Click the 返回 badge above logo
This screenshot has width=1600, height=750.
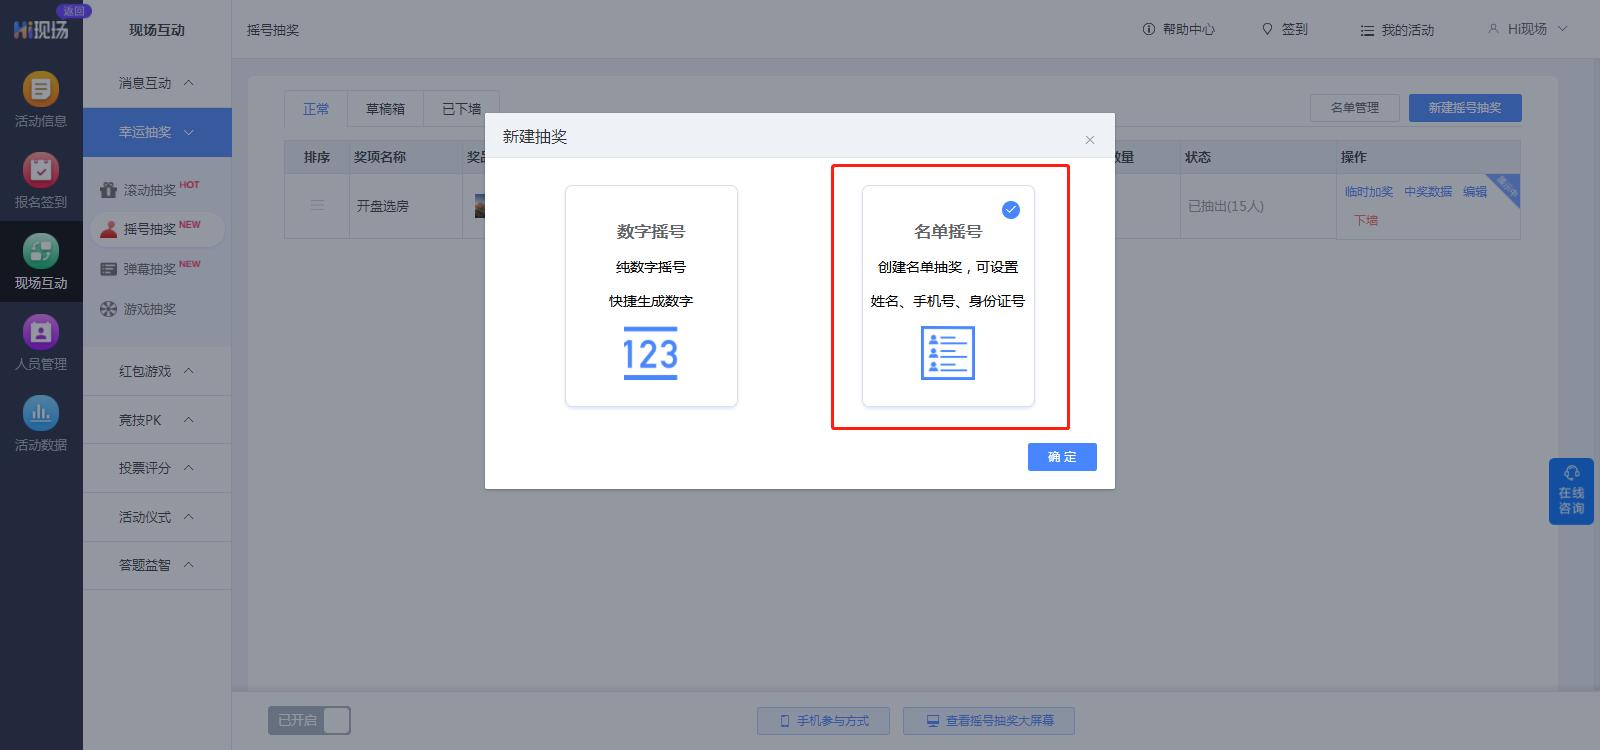click(74, 11)
